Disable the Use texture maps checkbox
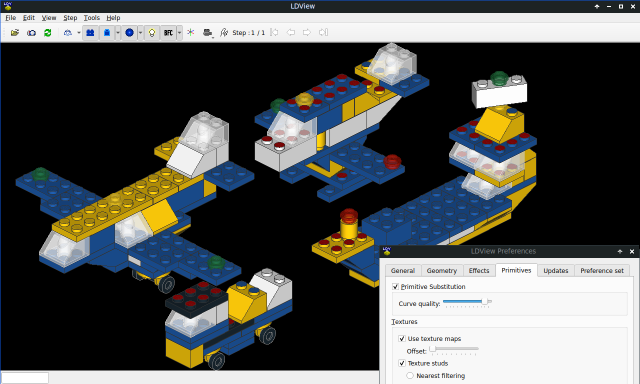Image resolution: width=640 pixels, height=384 pixels. (402, 338)
